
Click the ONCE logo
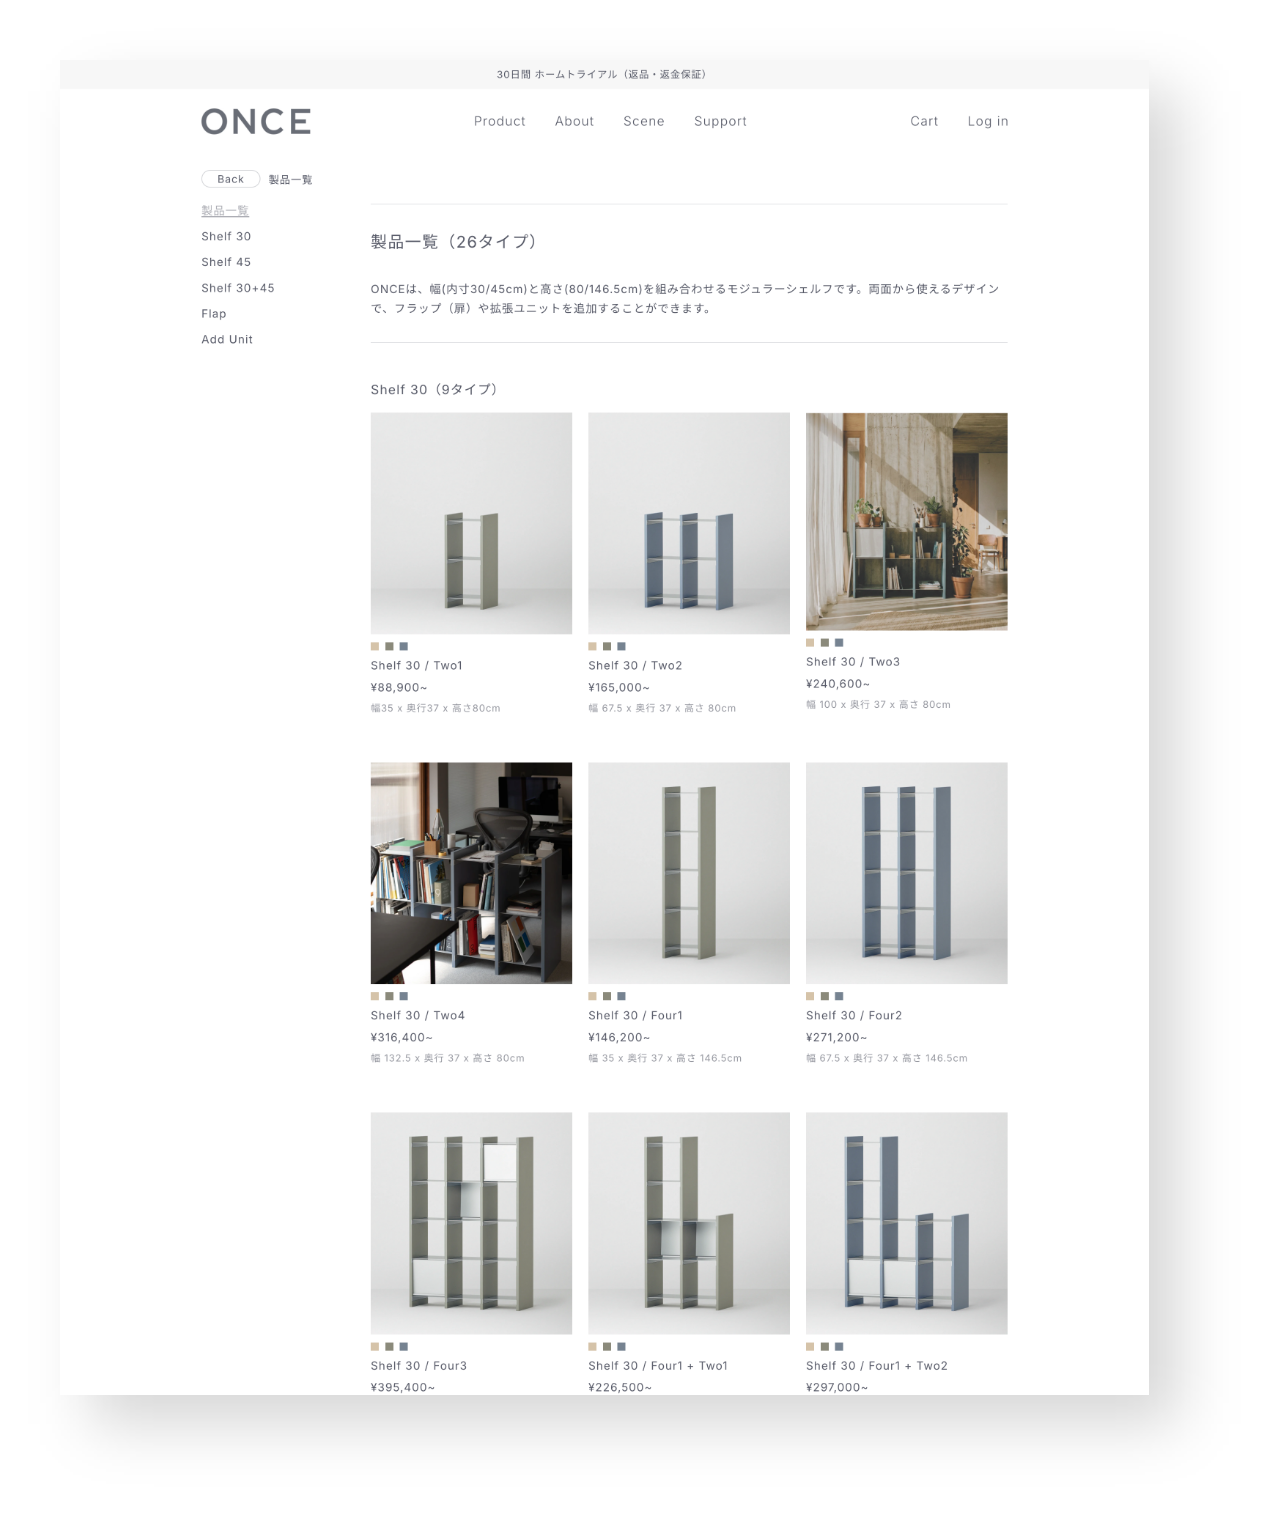point(256,122)
